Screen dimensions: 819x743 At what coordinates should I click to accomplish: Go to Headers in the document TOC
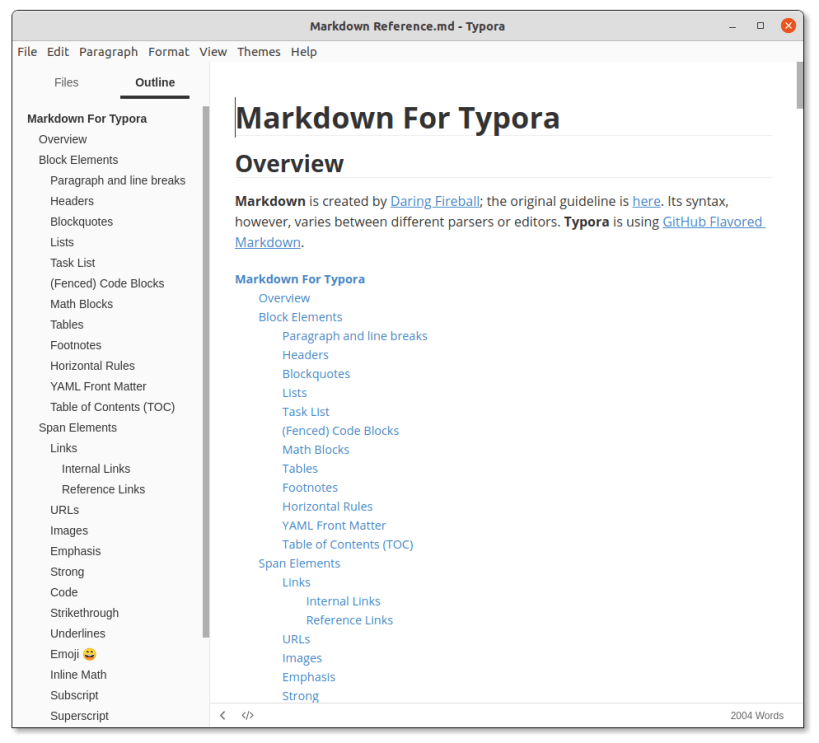(x=306, y=355)
